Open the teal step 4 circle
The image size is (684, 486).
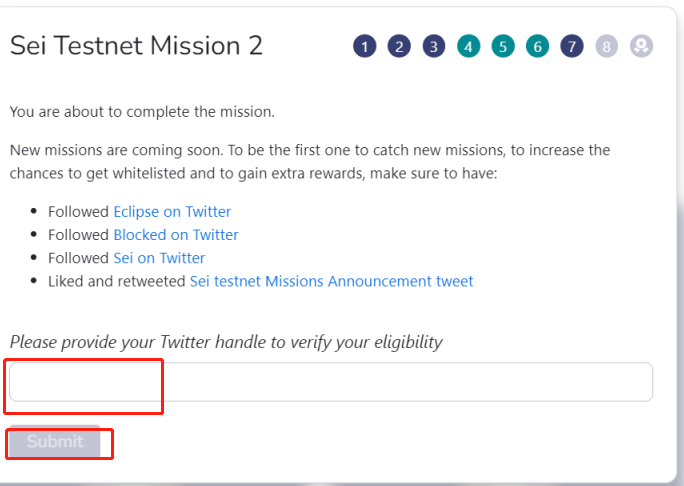[469, 46]
